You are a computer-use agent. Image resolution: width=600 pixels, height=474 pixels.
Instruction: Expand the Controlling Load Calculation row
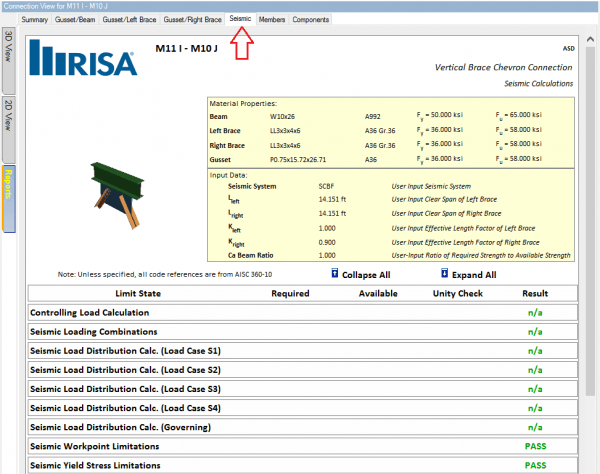pyautogui.click(x=90, y=312)
